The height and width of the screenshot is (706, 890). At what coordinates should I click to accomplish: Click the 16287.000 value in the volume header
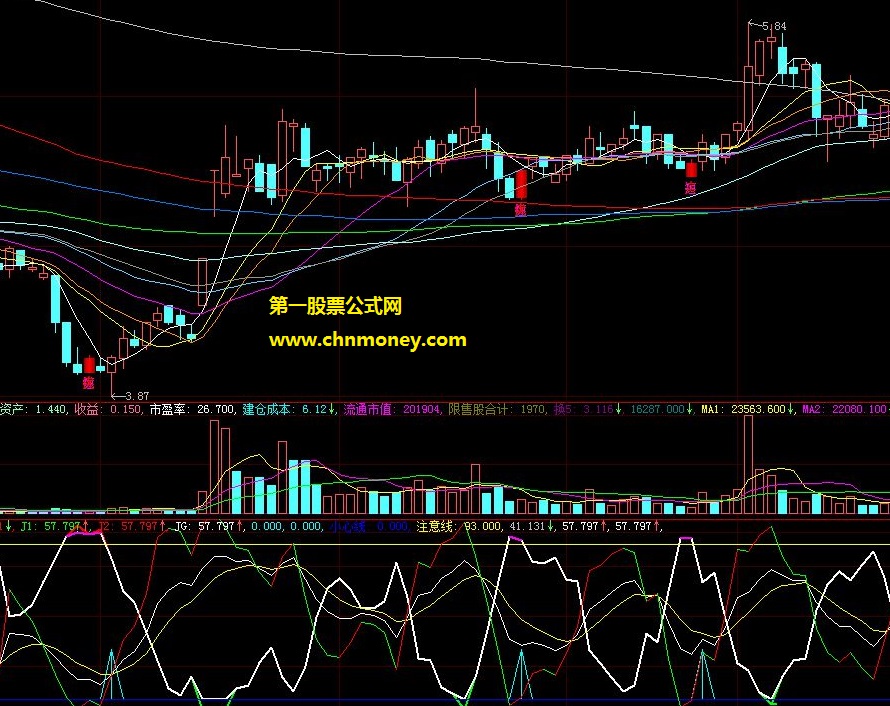(662, 409)
